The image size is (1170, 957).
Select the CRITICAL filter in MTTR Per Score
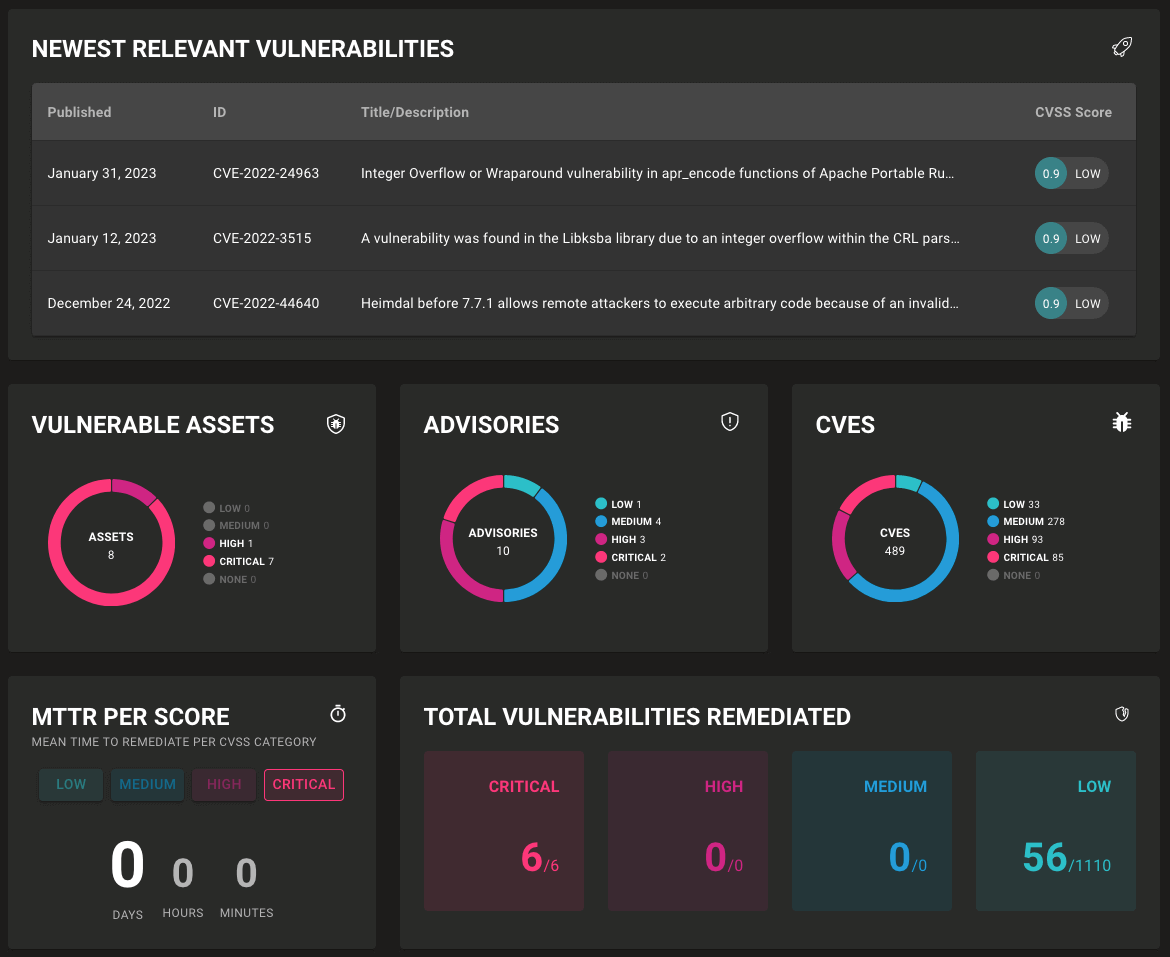point(303,785)
